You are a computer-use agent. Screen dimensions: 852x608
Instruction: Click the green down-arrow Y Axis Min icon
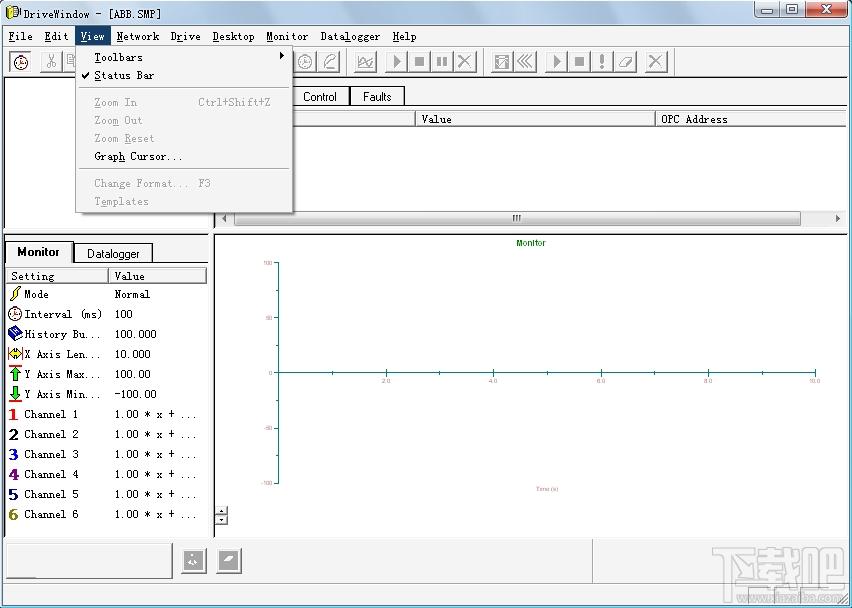pos(15,394)
